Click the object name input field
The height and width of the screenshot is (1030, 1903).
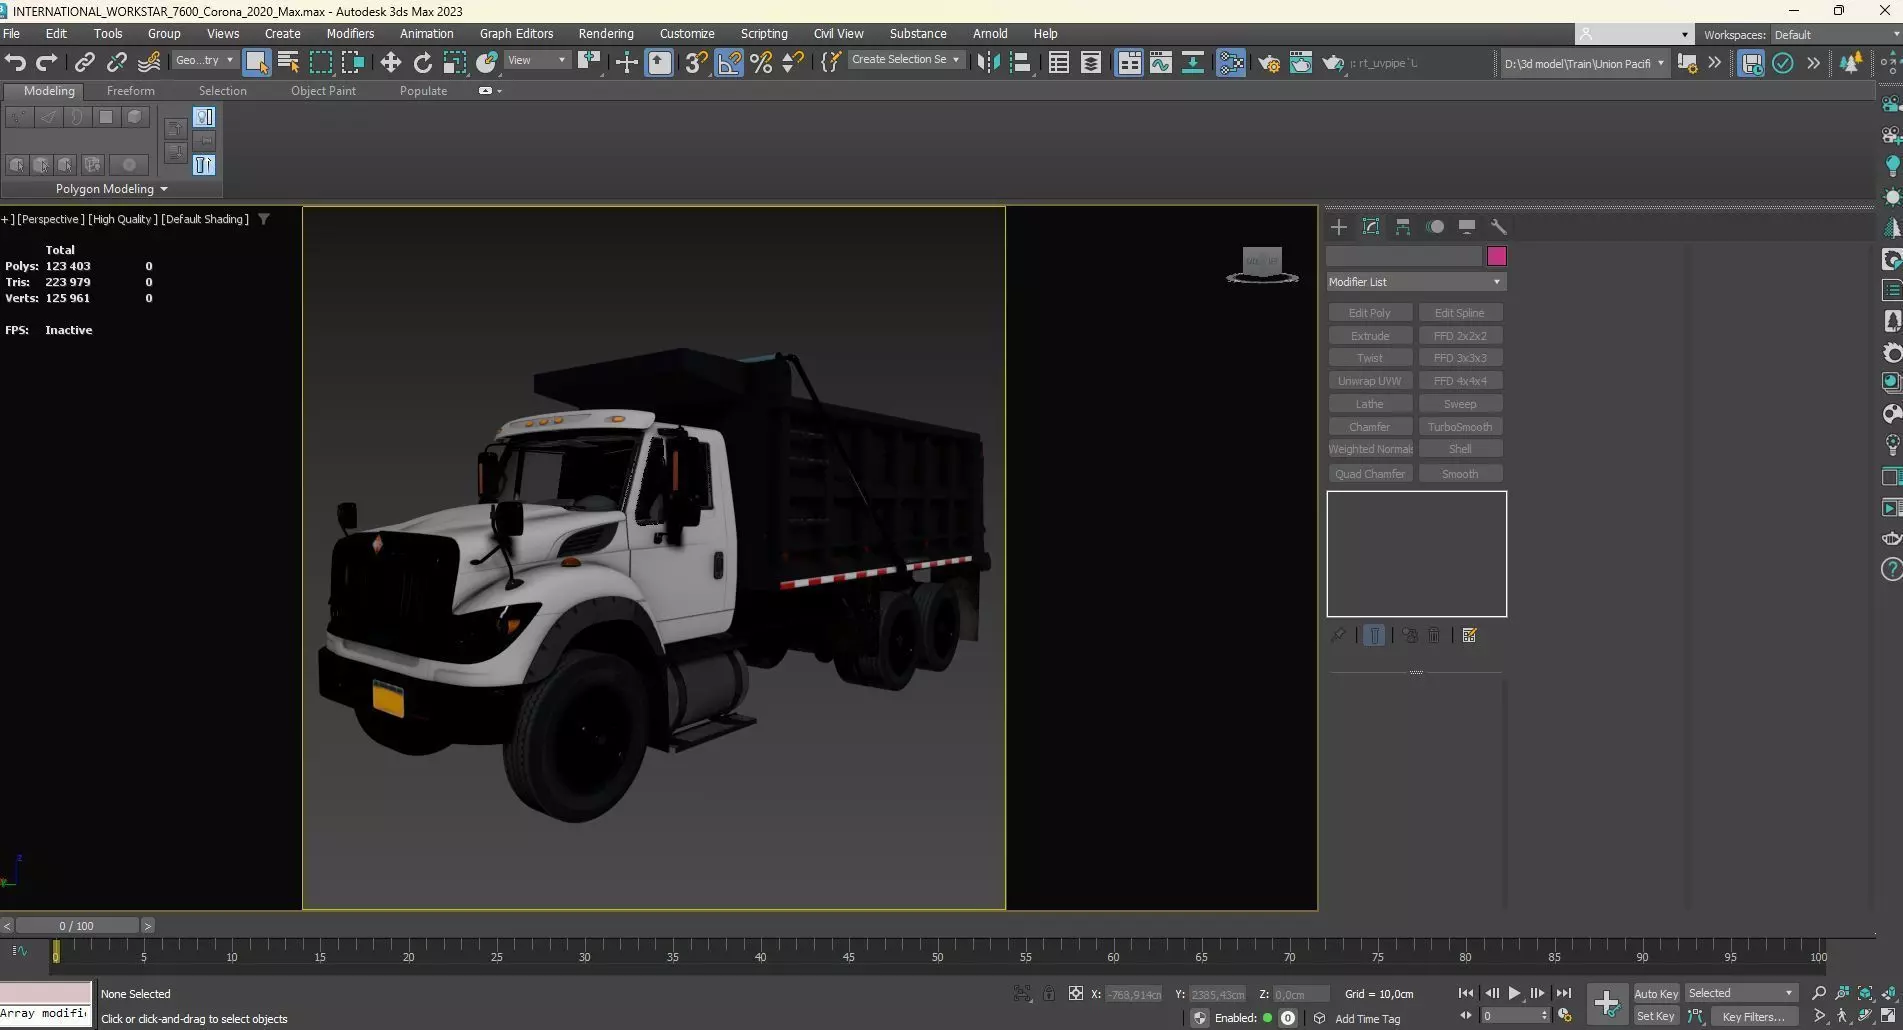pos(1404,256)
